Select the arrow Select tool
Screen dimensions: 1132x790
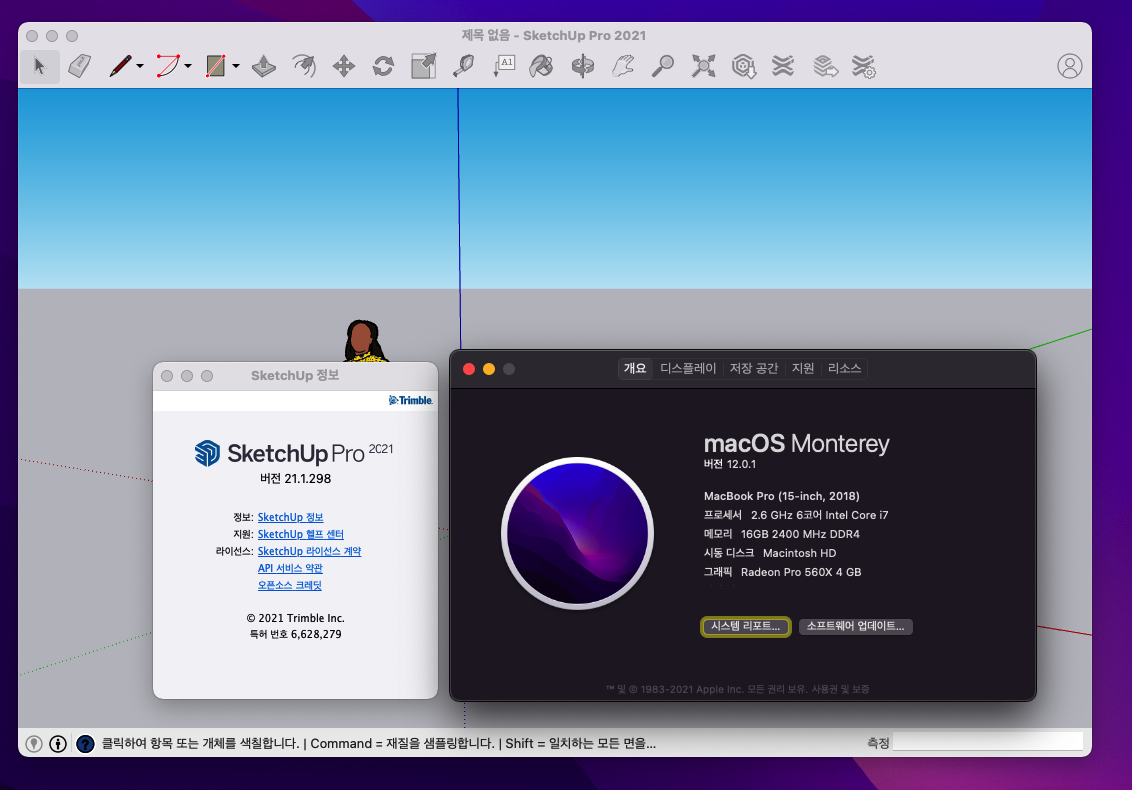[39, 66]
